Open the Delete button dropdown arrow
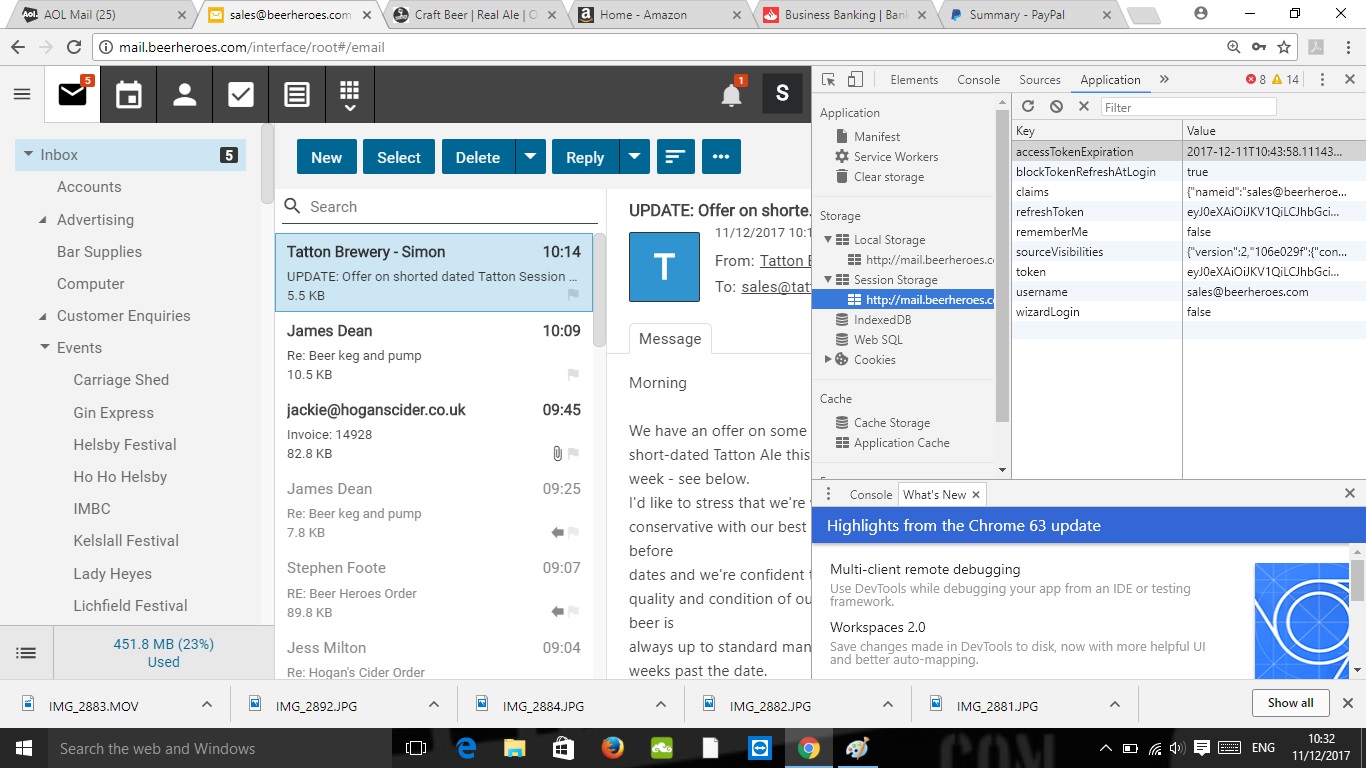This screenshot has width=1366, height=768. coord(530,157)
